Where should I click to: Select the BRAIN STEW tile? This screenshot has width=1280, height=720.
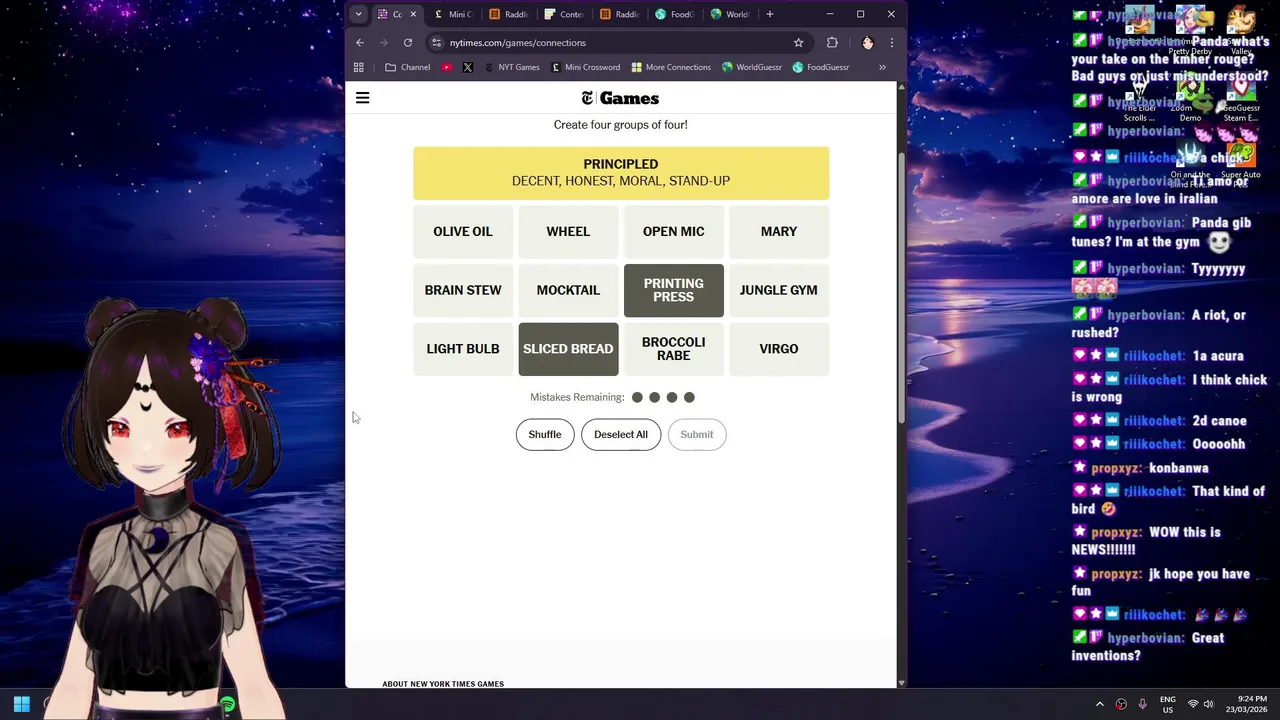[x=463, y=290]
